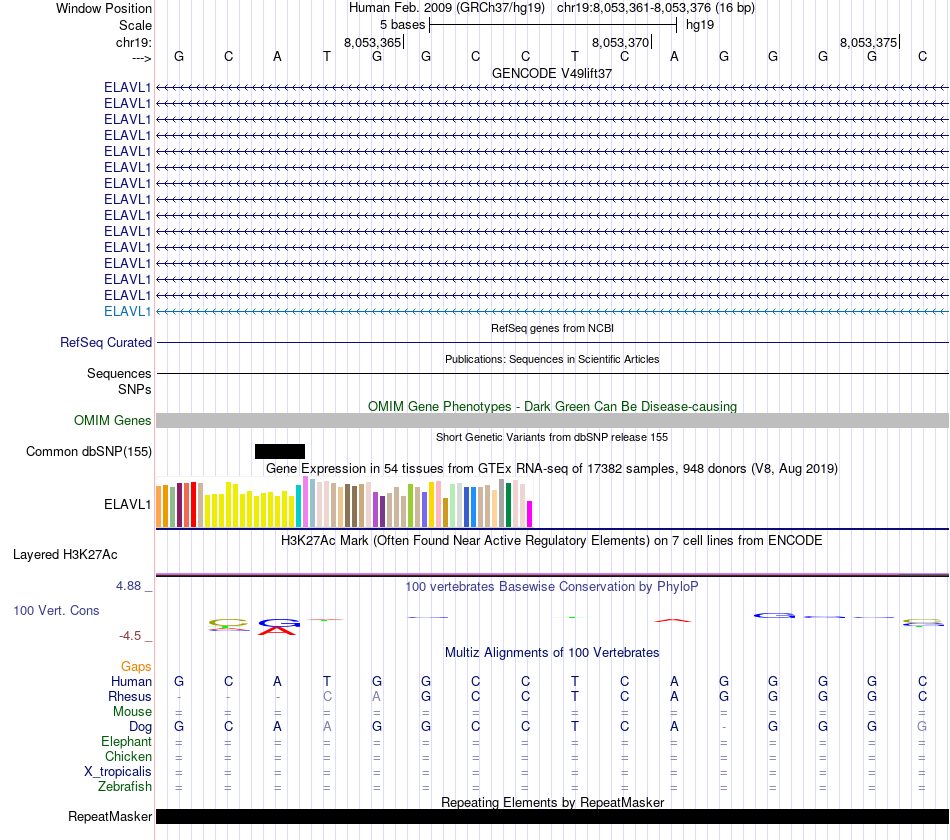Click the Zebrafish alignment row label
The image size is (950, 840).
coord(125,787)
